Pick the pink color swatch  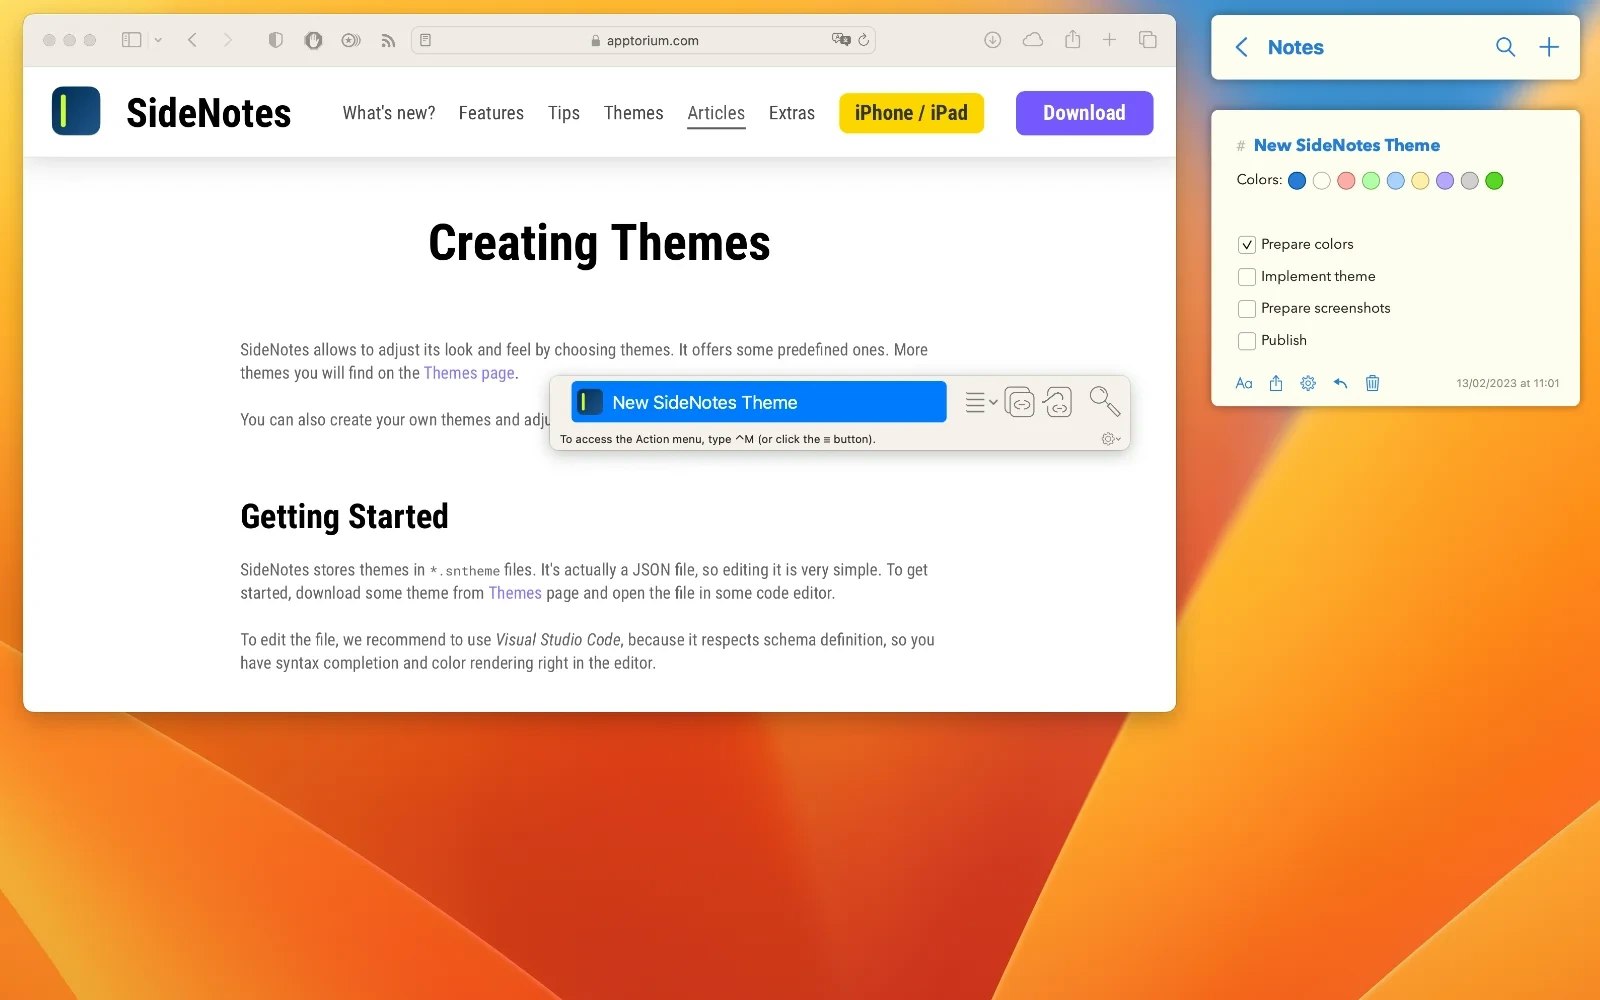[1346, 181]
